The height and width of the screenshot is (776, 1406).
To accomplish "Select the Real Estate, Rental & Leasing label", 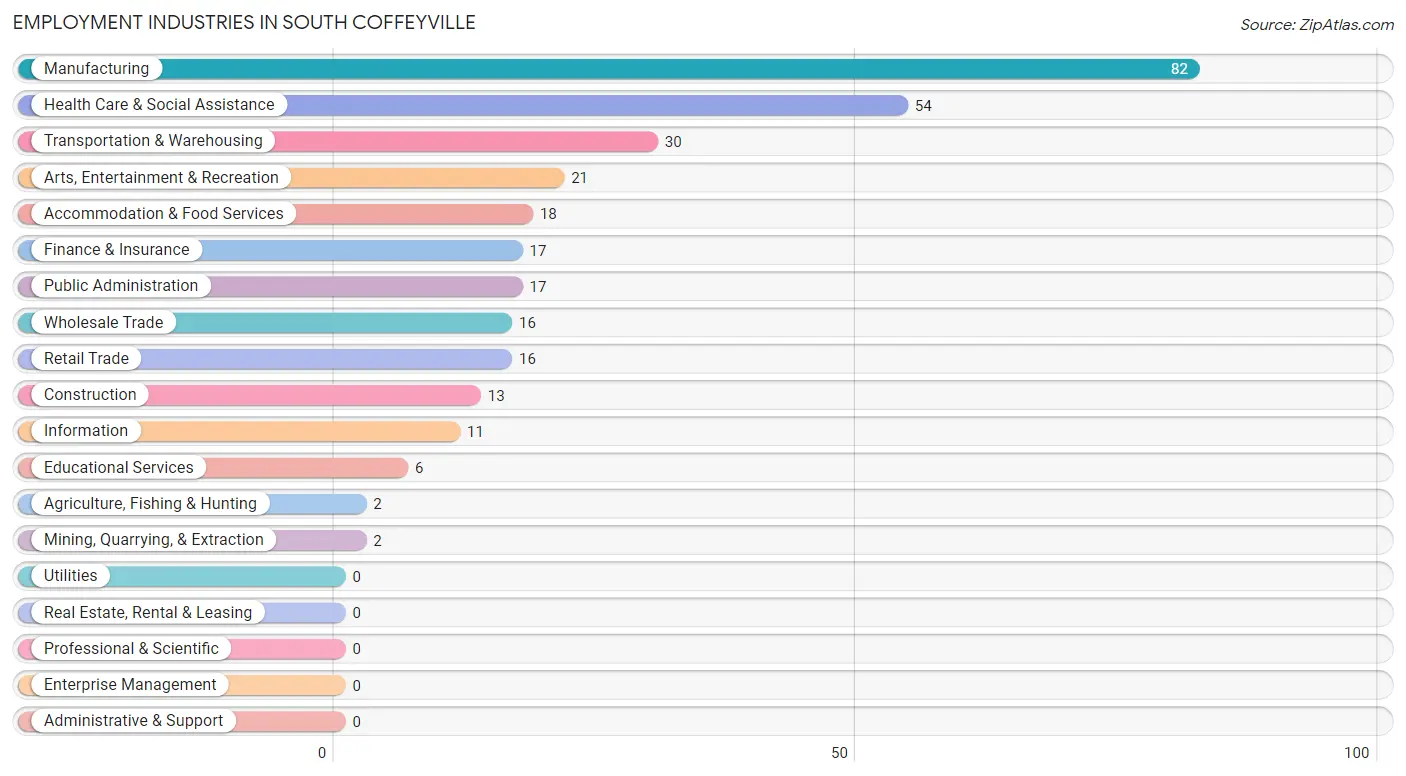I will coord(148,613).
